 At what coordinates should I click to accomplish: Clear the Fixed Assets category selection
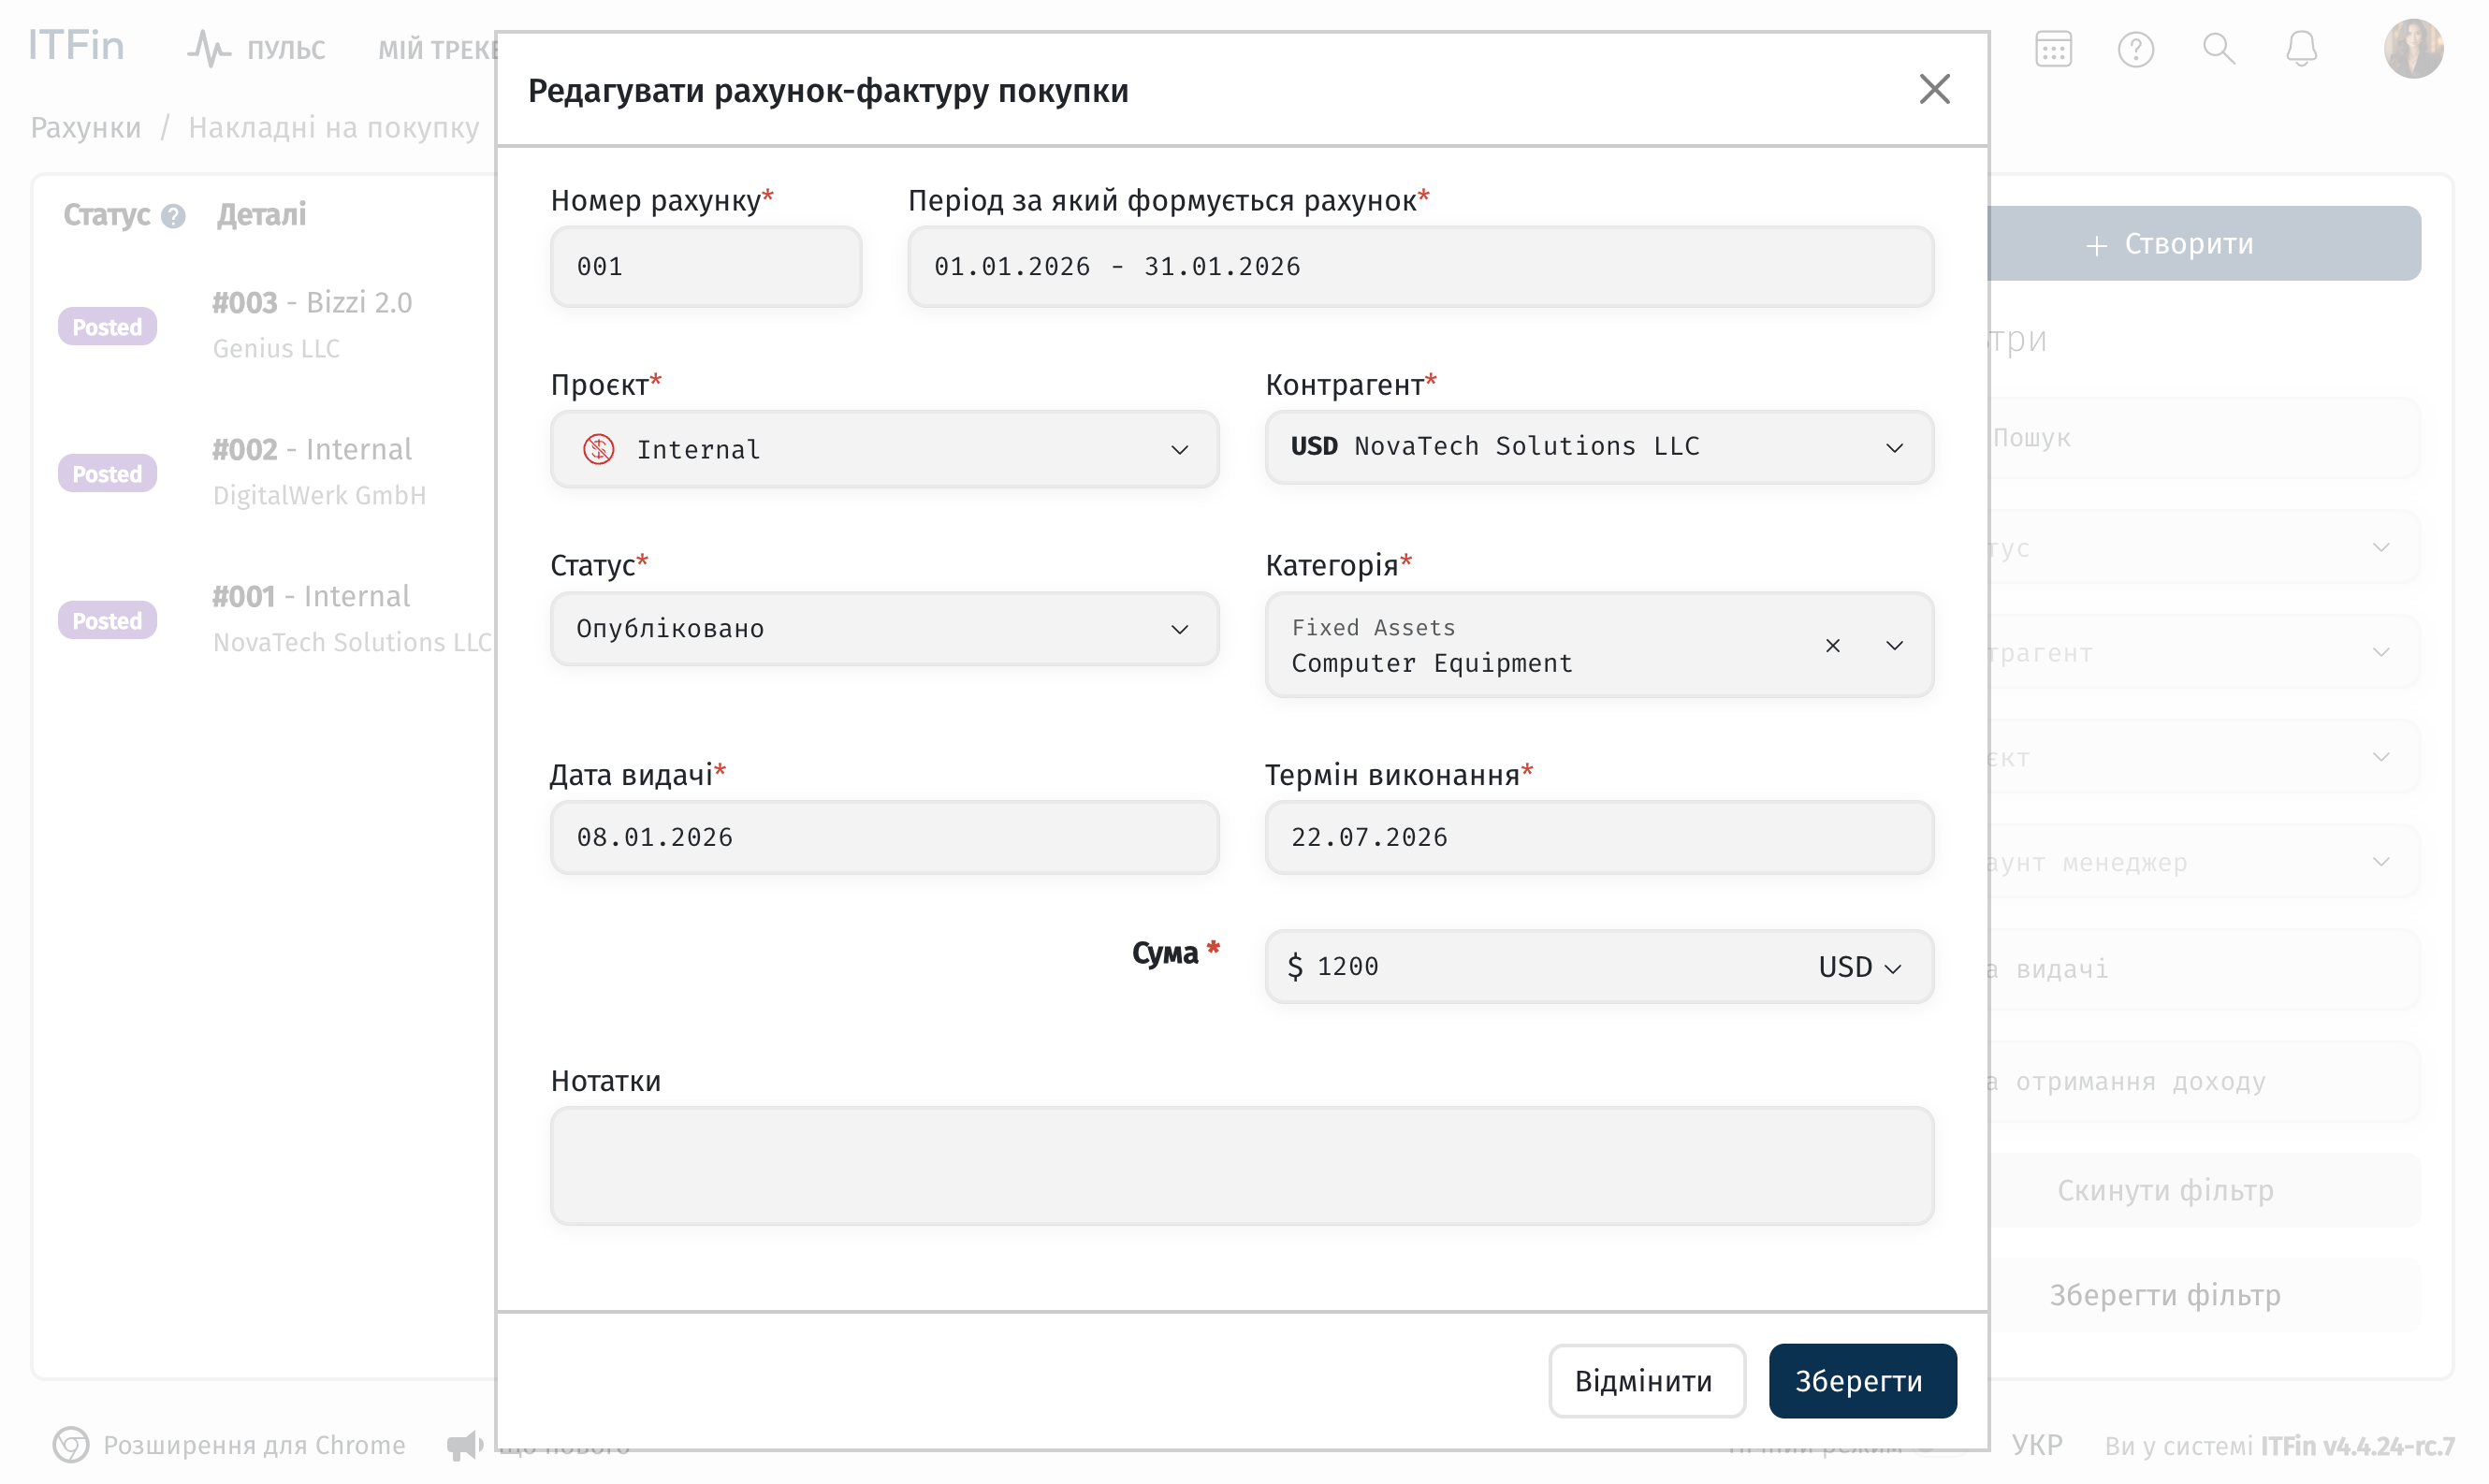[x=1832, y=645]
